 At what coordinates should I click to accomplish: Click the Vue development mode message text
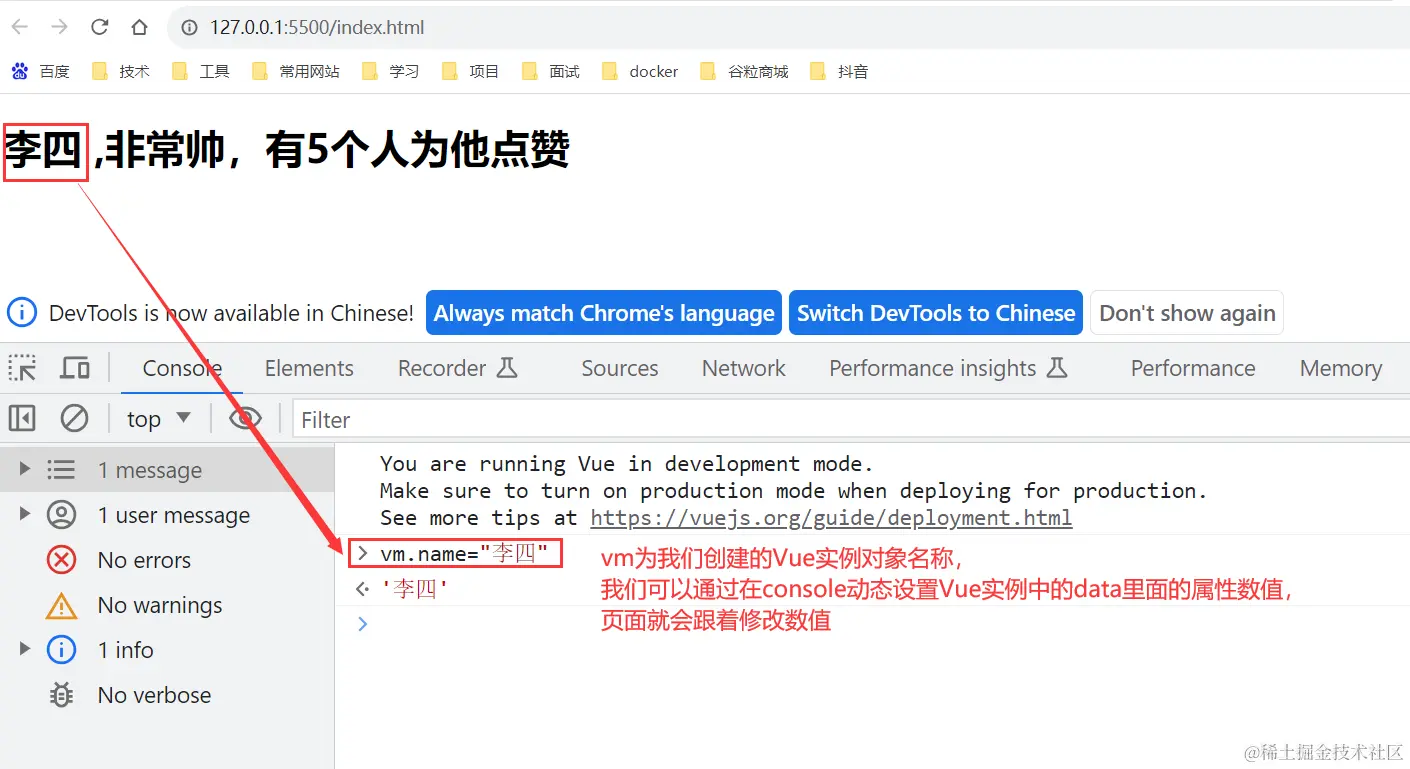click(x=794, y=491)
